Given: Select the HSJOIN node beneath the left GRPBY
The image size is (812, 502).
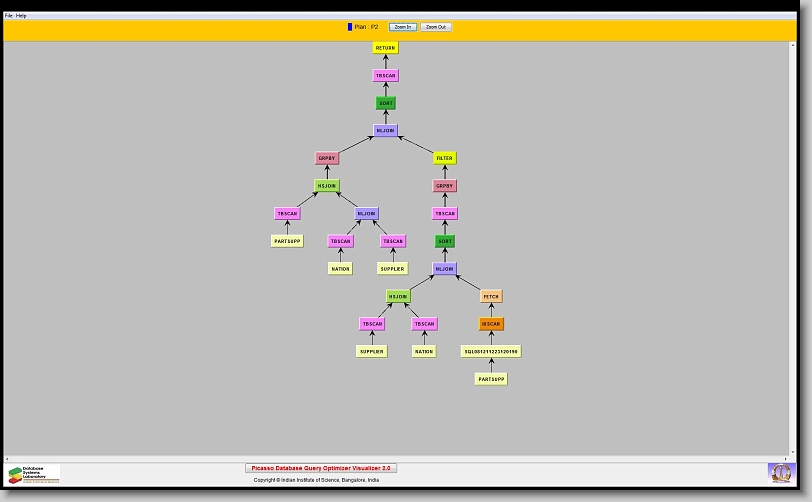Looking at the screenshot, I should [x=327, y=186].
